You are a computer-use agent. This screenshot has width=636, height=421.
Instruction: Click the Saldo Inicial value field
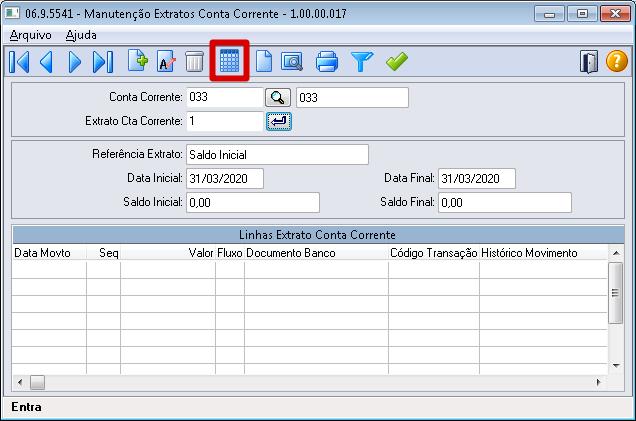[x=253, y=202]
